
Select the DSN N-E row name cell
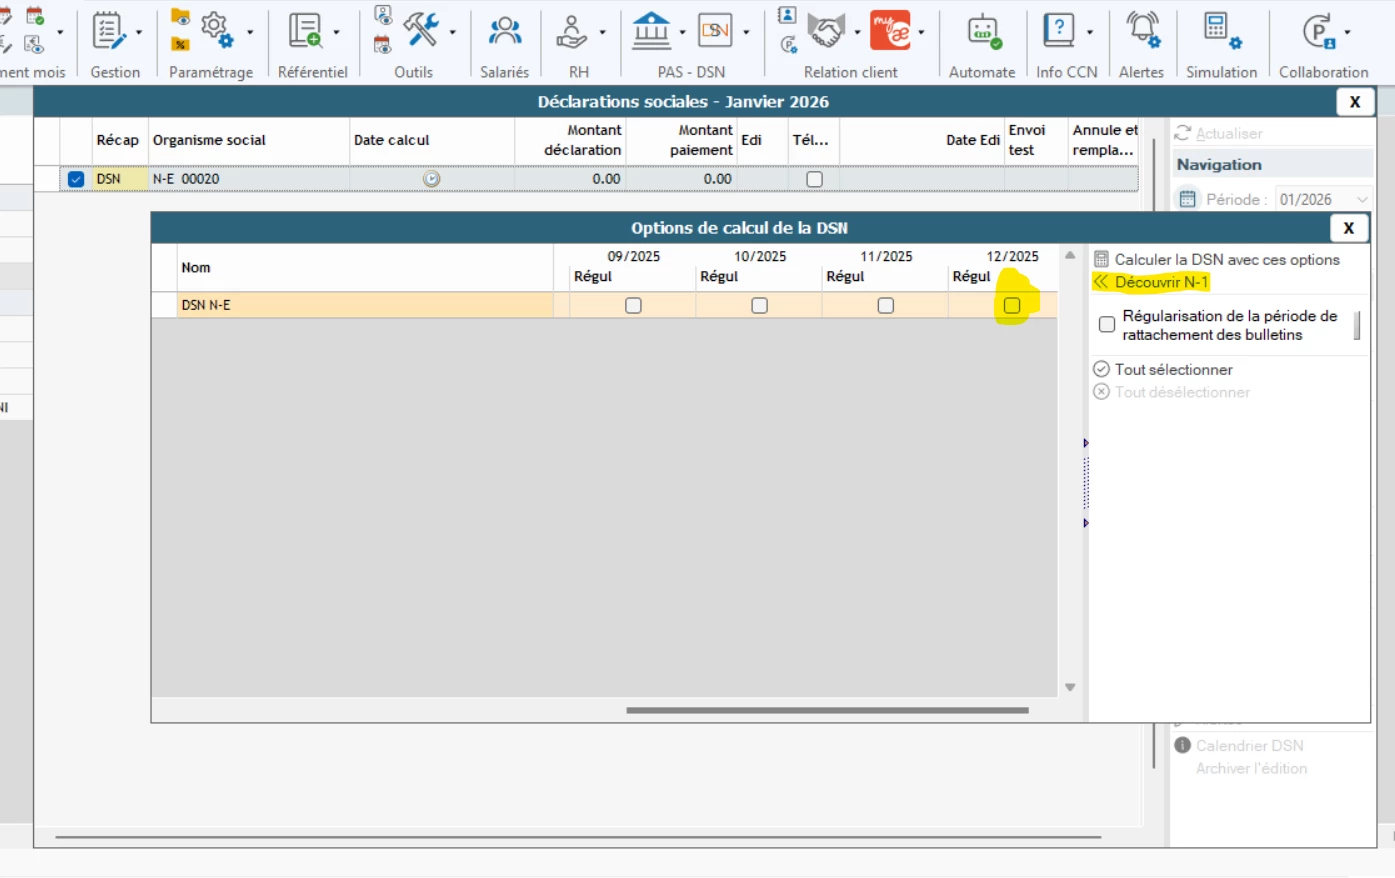click(365, 305)
